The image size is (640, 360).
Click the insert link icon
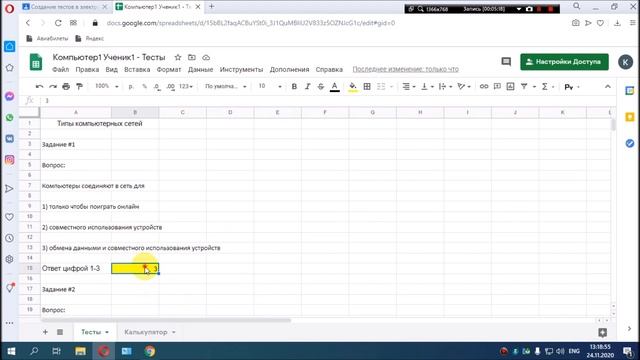coord(484,87)
